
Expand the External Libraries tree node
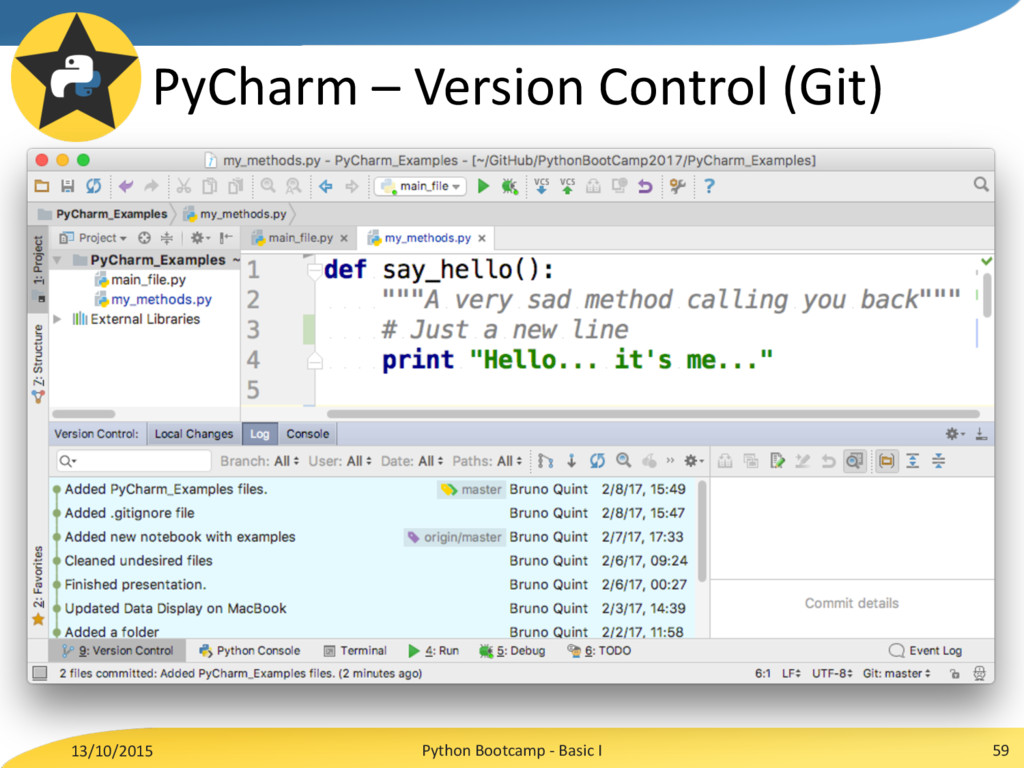(57, 319)
